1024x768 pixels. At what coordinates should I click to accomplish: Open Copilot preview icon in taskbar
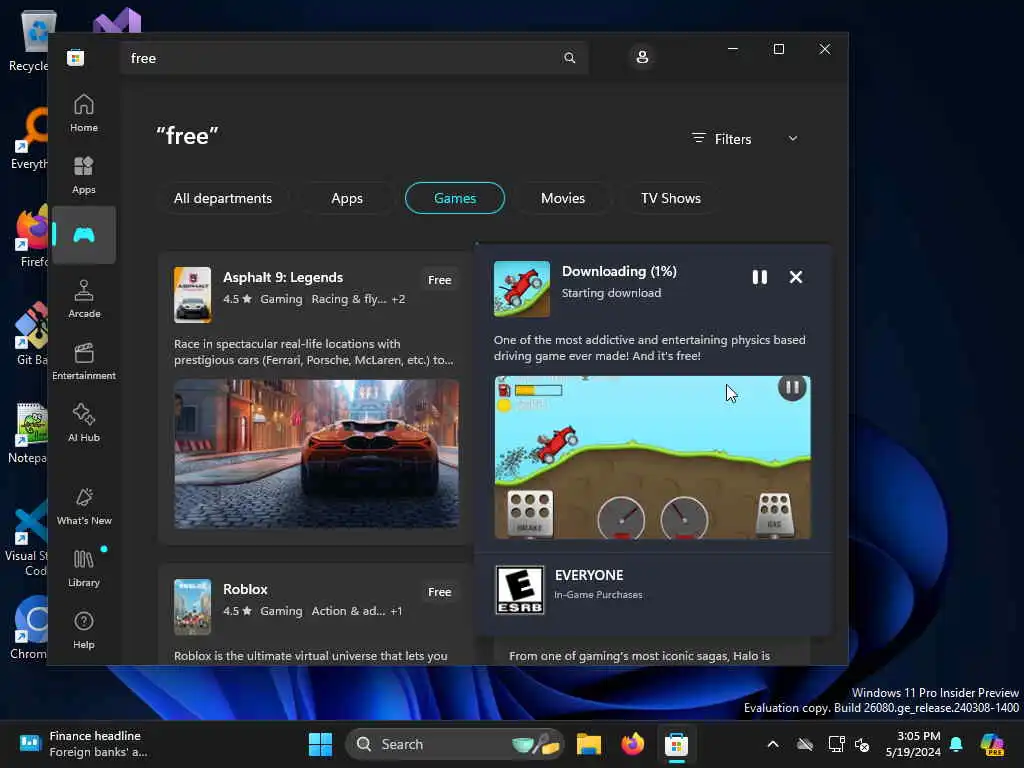coord(992,744)
